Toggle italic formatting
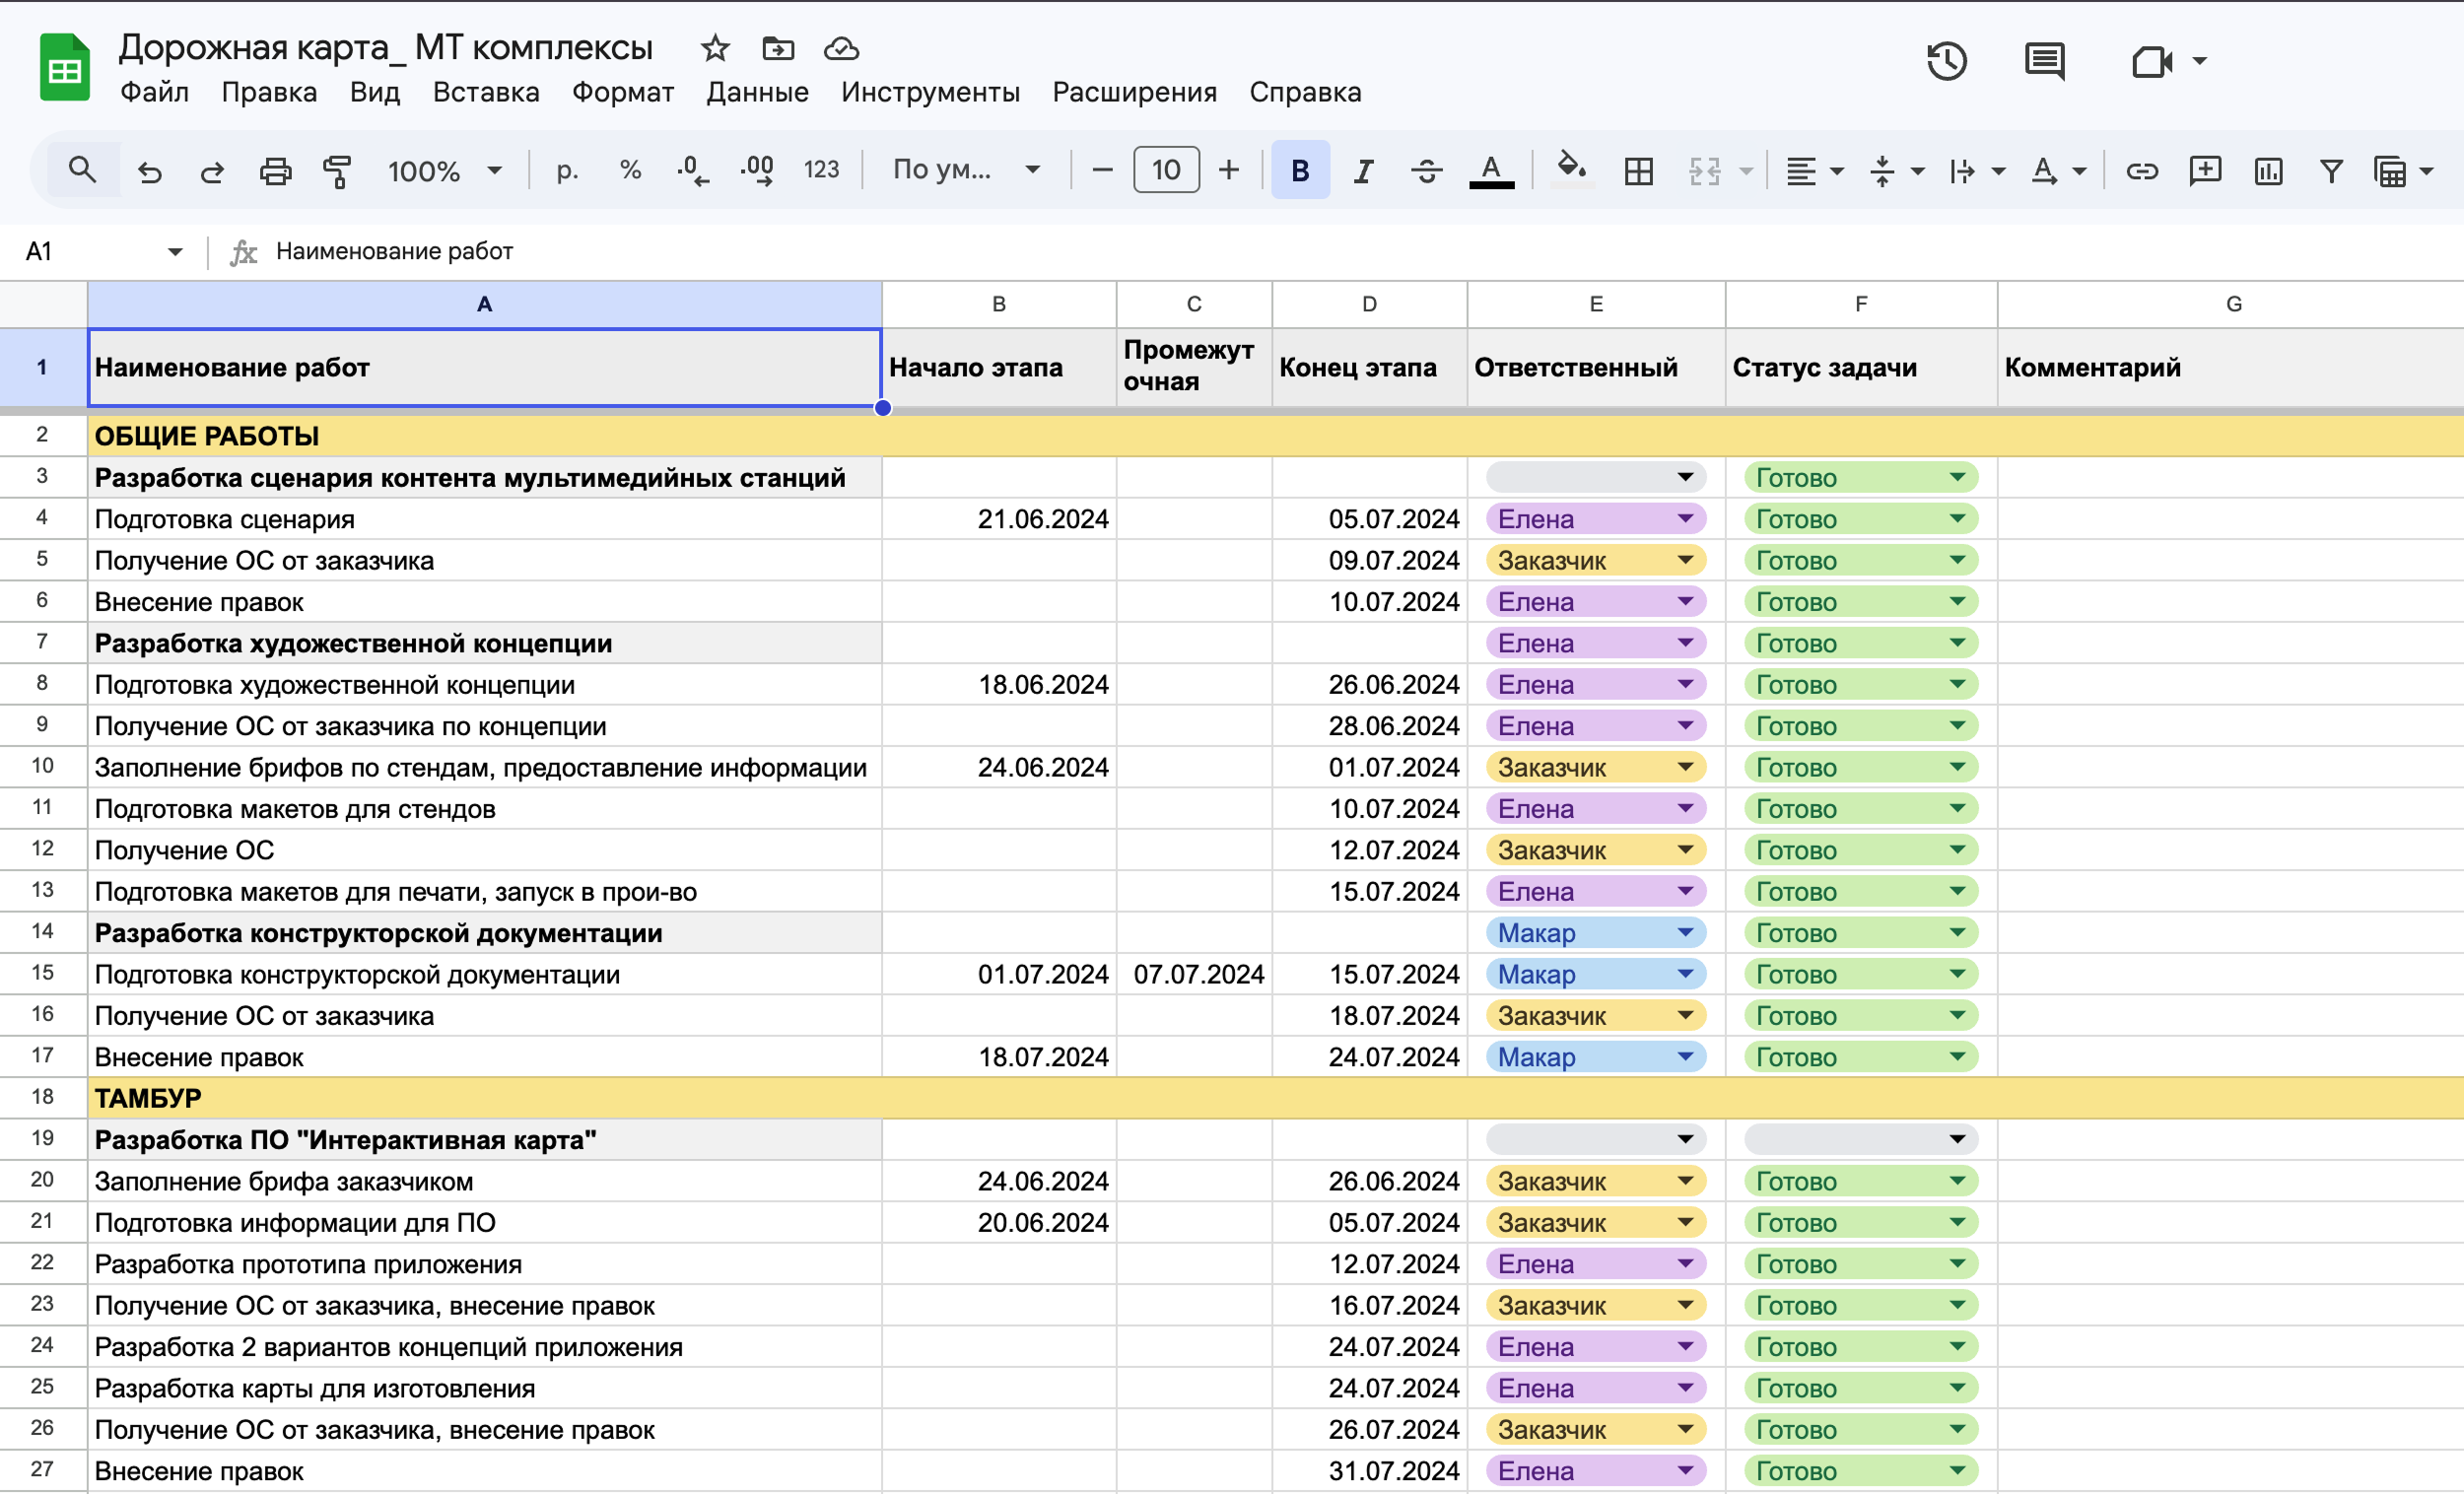This screenshot has width=2464, height=1494. (1363, 171)
